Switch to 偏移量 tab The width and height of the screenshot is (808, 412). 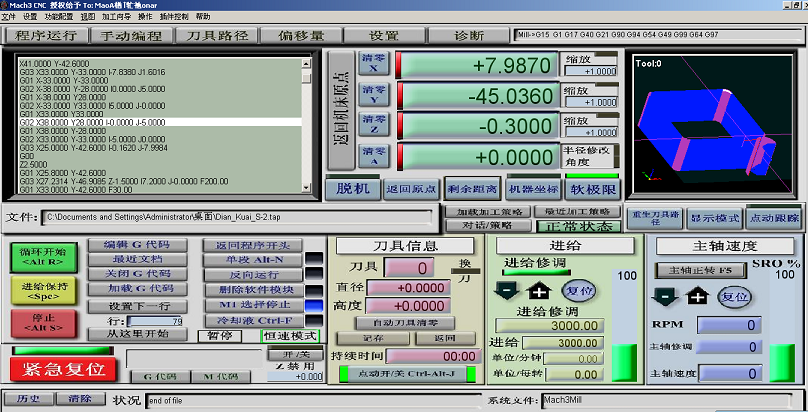tap(301, 36)
